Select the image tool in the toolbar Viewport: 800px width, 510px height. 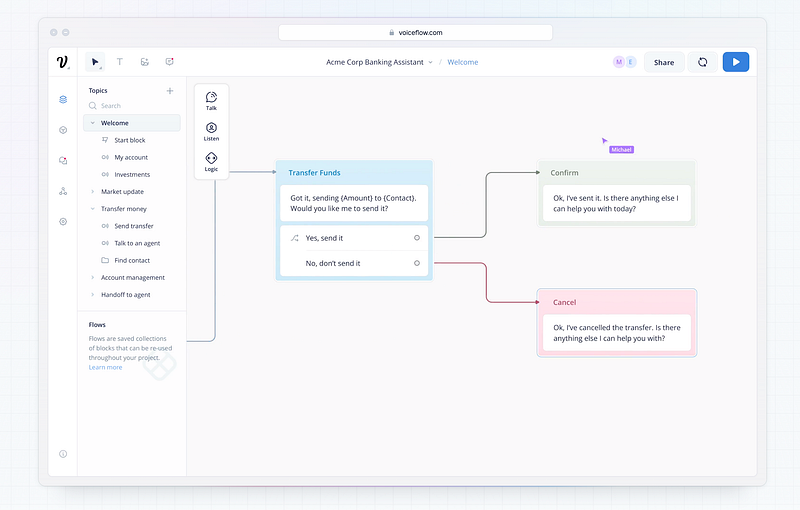click(x=144, y=62)
